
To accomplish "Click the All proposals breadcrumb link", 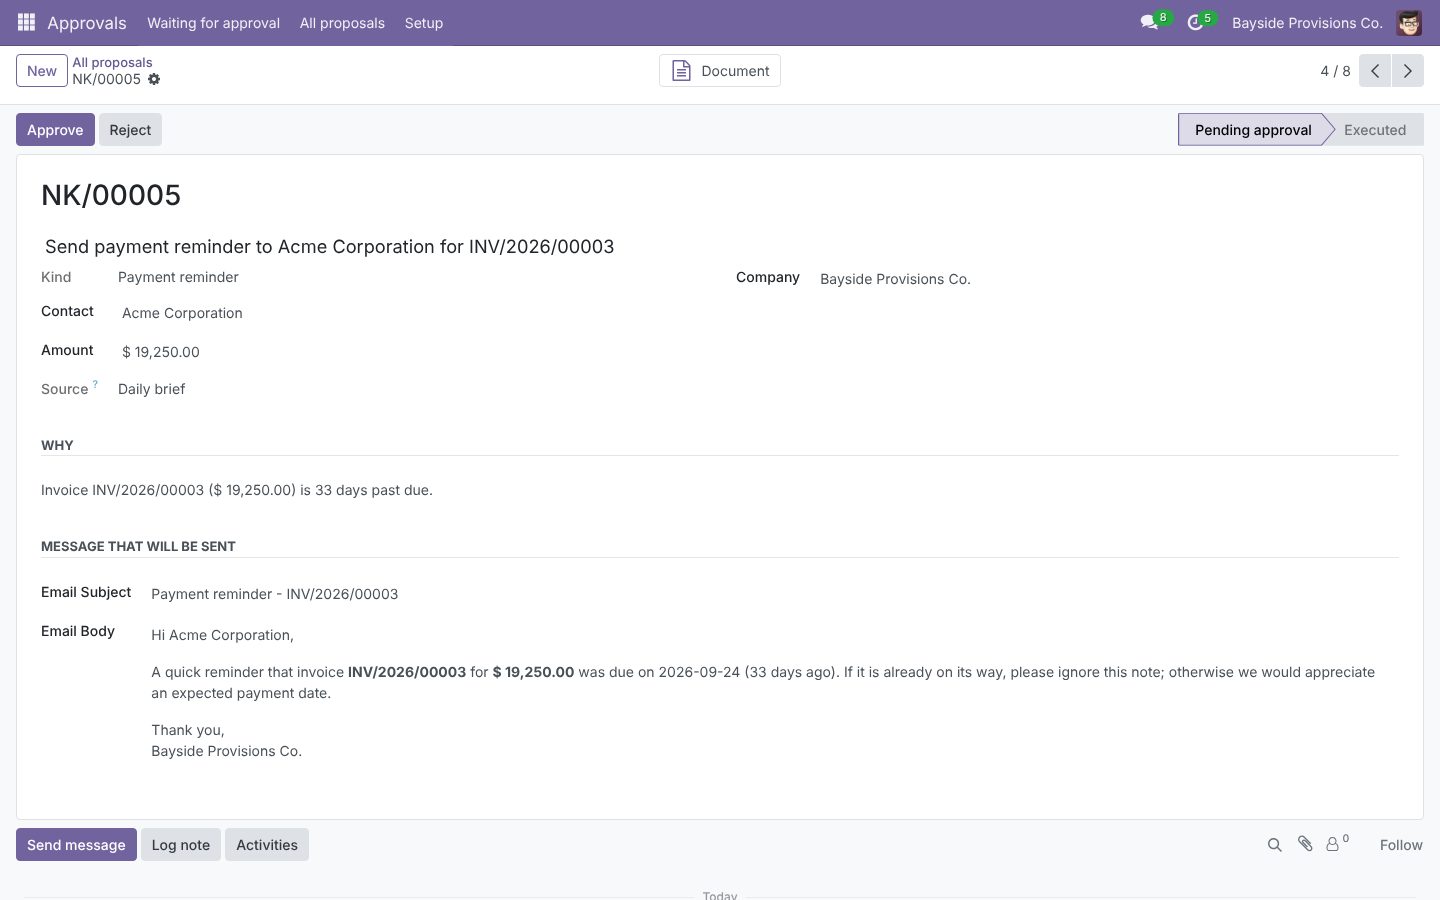I will click(112, 62).
